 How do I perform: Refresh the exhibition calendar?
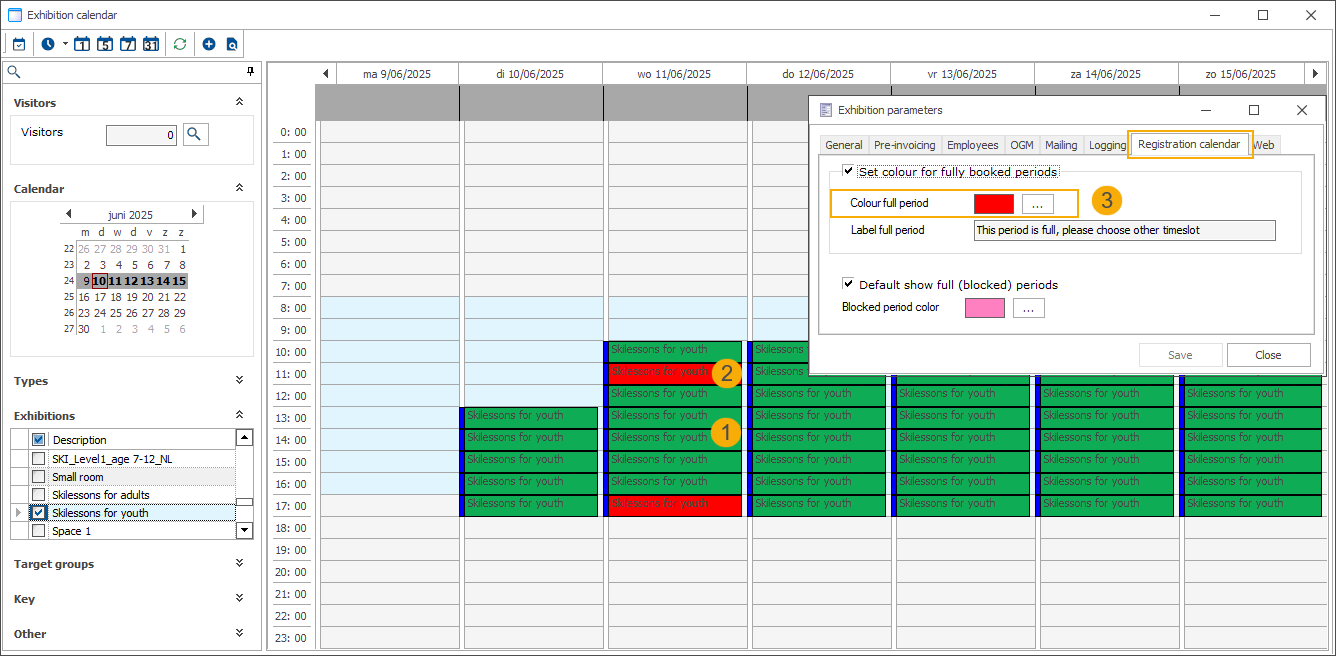coord(180,44)
